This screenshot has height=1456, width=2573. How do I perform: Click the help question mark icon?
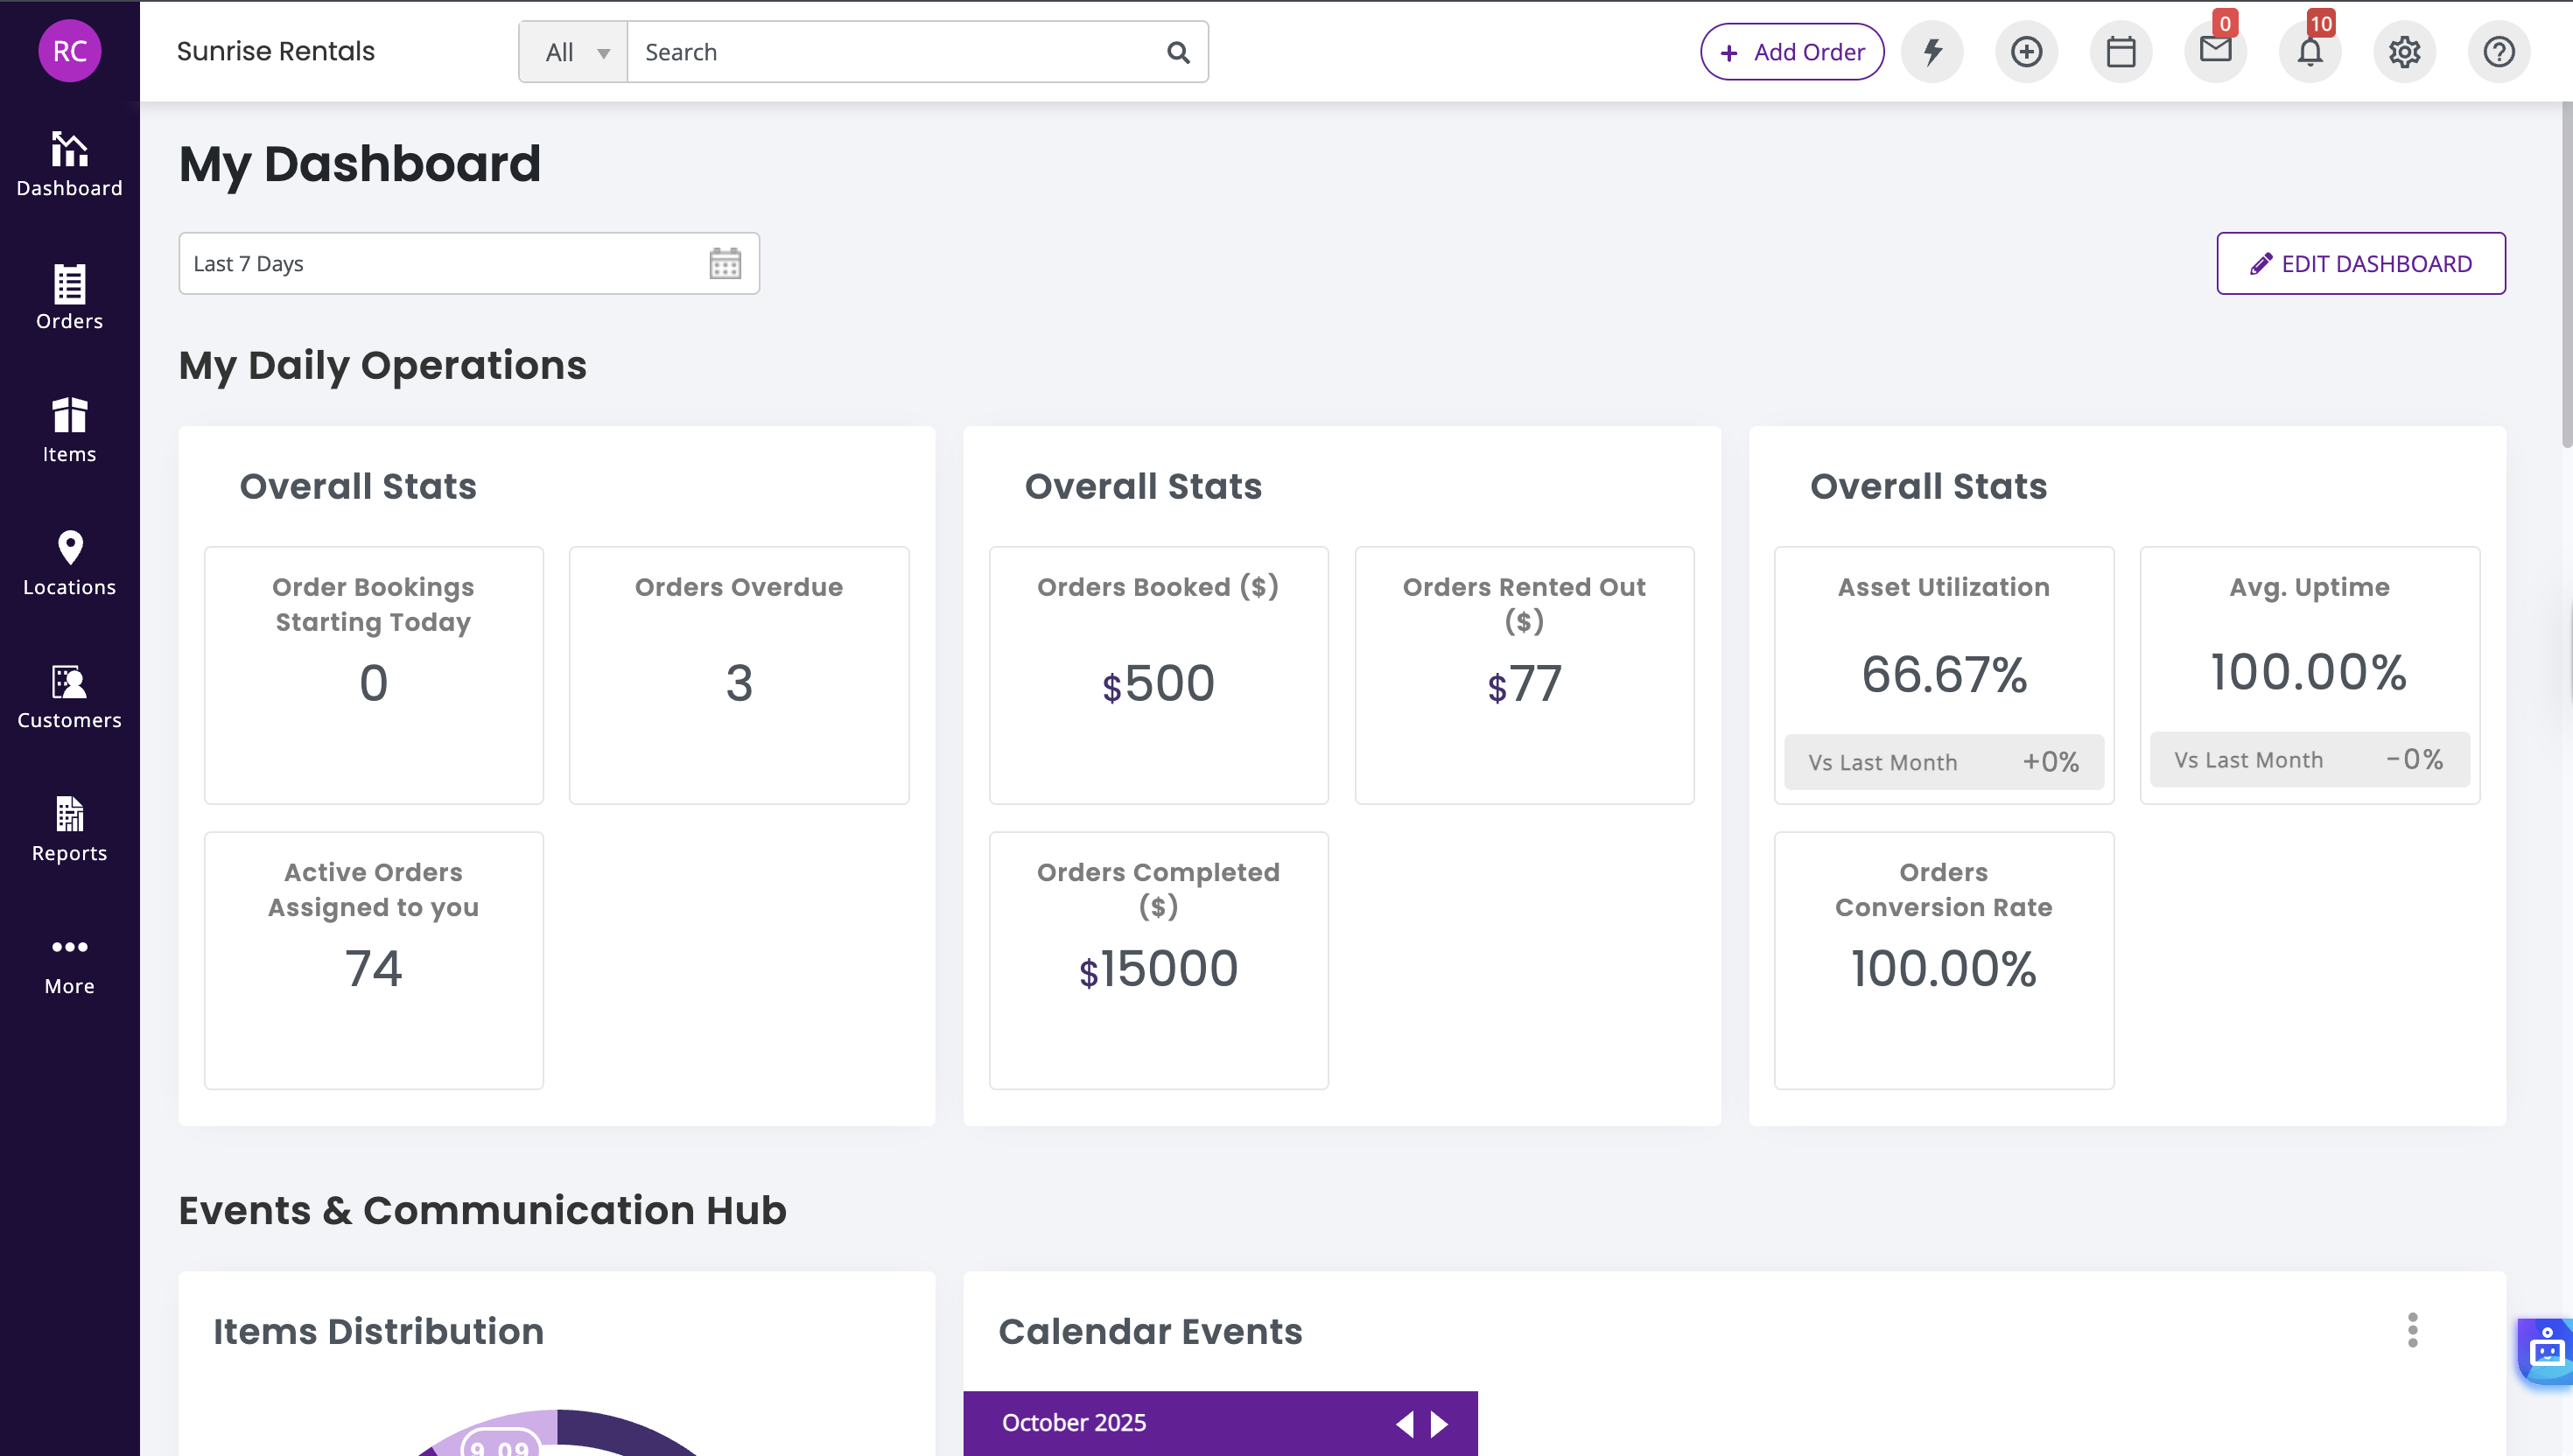click(x=2498, y=52)
